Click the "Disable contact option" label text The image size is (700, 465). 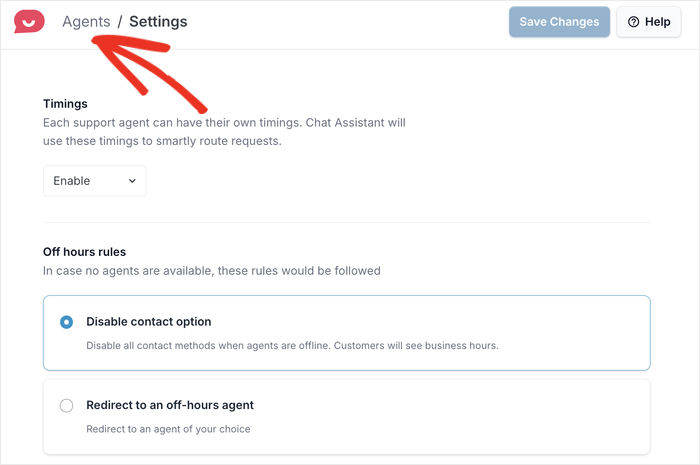(x=149, y=322)
